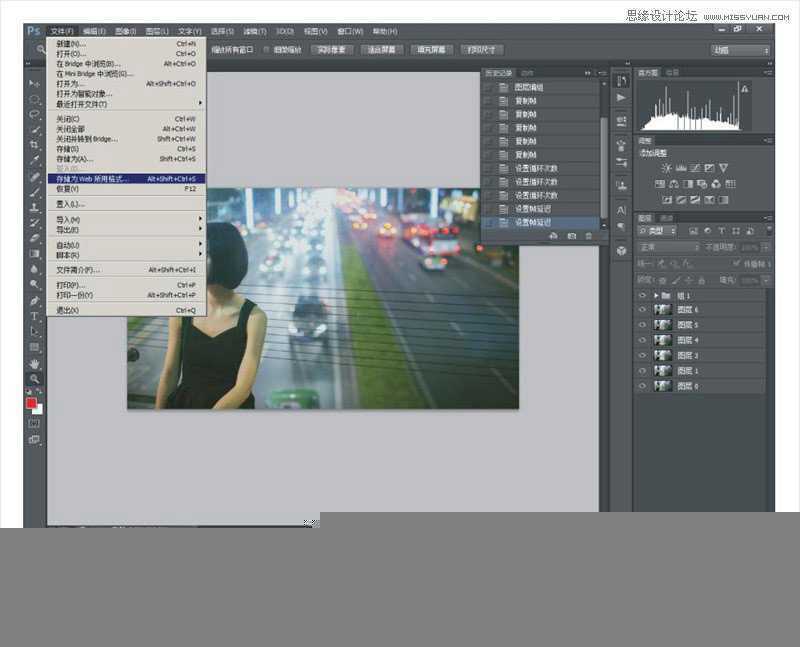This screenshot has width=800, height=647.
Task: Open the 窗口(W) menu
Action: pos(350,31)
